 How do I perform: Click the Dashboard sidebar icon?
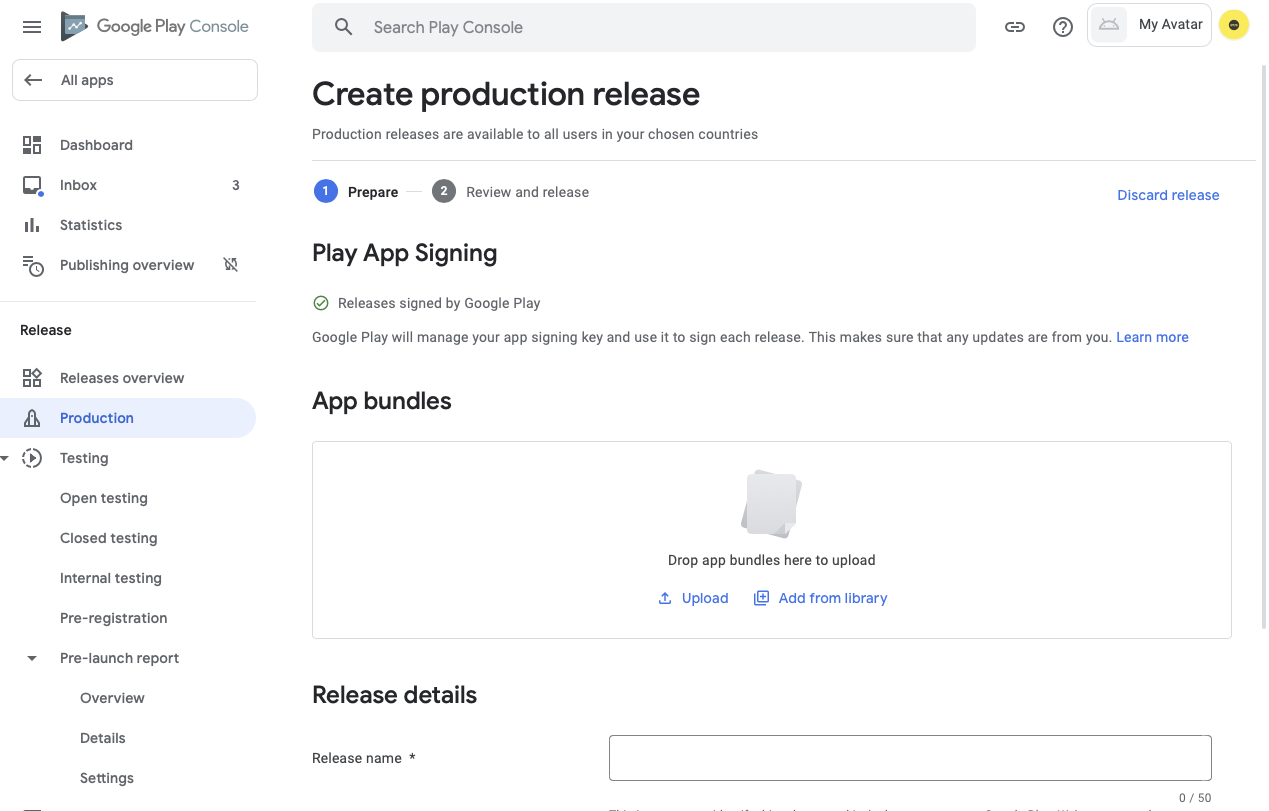pyautogui.click(x=32, y=145)
